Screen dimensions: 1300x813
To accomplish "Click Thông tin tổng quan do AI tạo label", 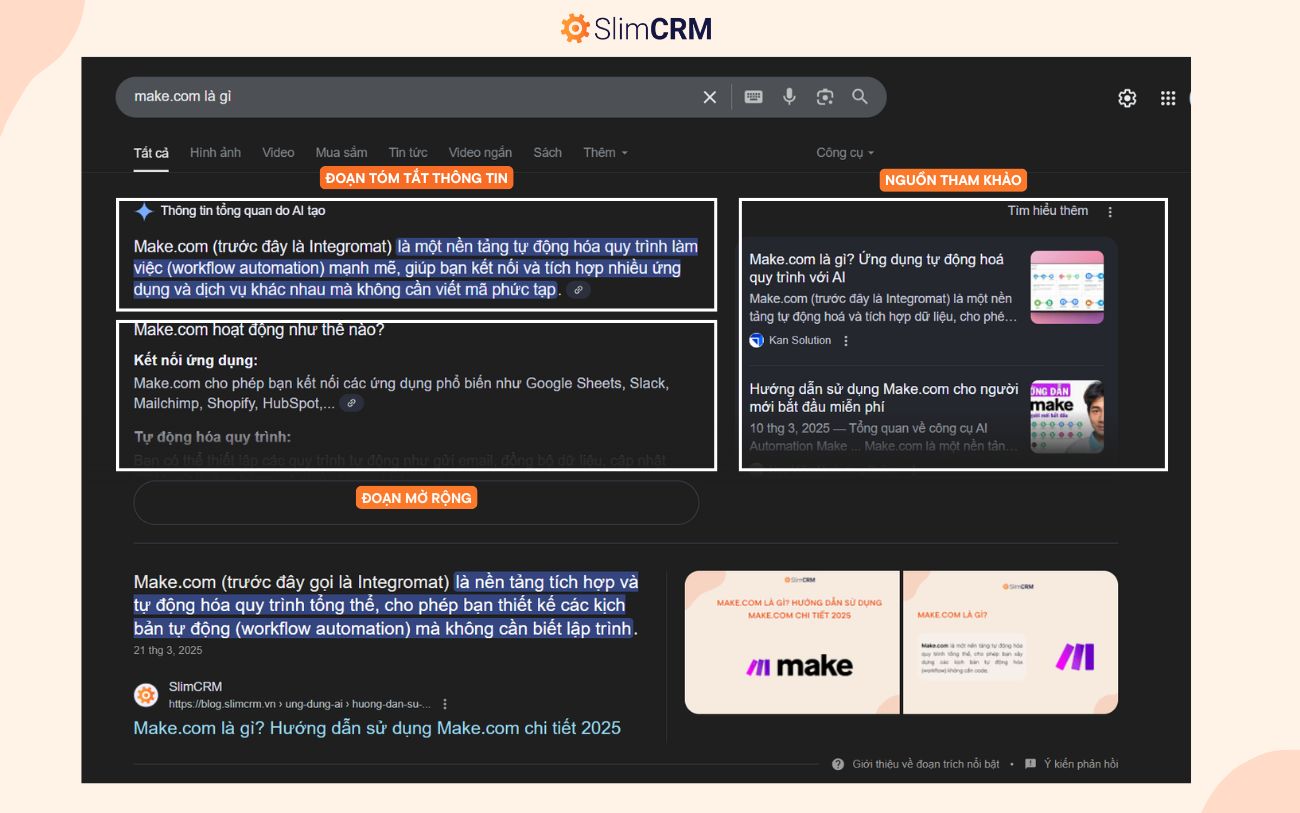I will coord(243,211).
